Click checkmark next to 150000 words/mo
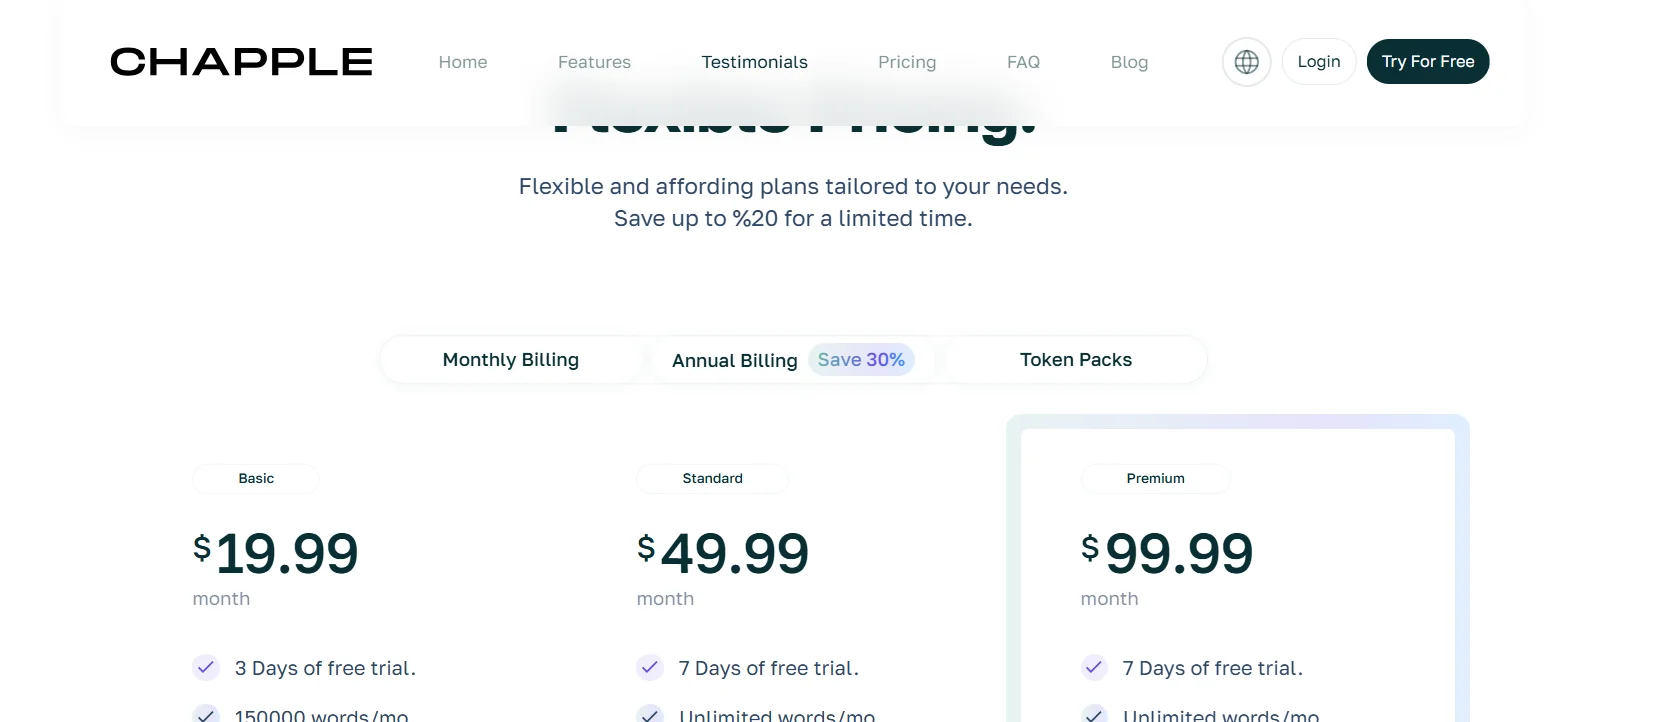The width and height of the screenshot is (1676, 722). pos(206,714)
